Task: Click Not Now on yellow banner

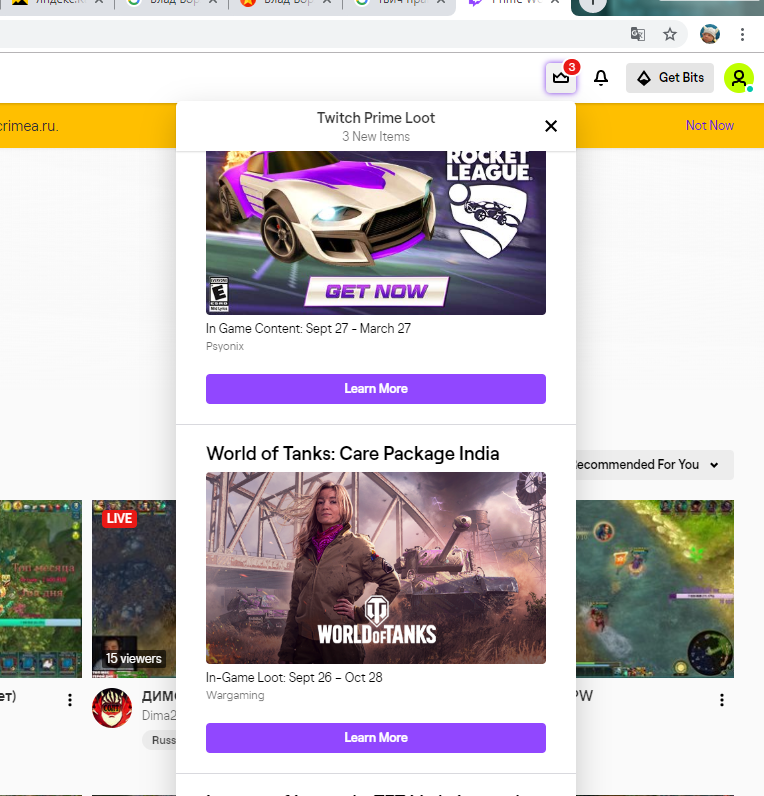Action: click(x=709, y=125)
